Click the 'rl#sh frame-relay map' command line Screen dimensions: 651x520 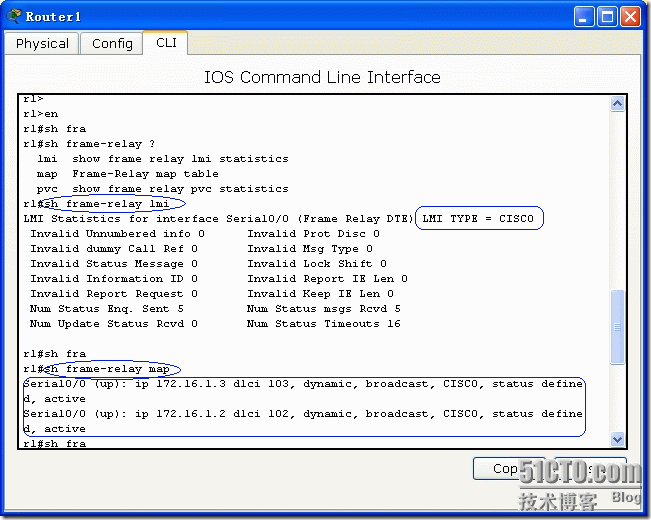[96, 369]
